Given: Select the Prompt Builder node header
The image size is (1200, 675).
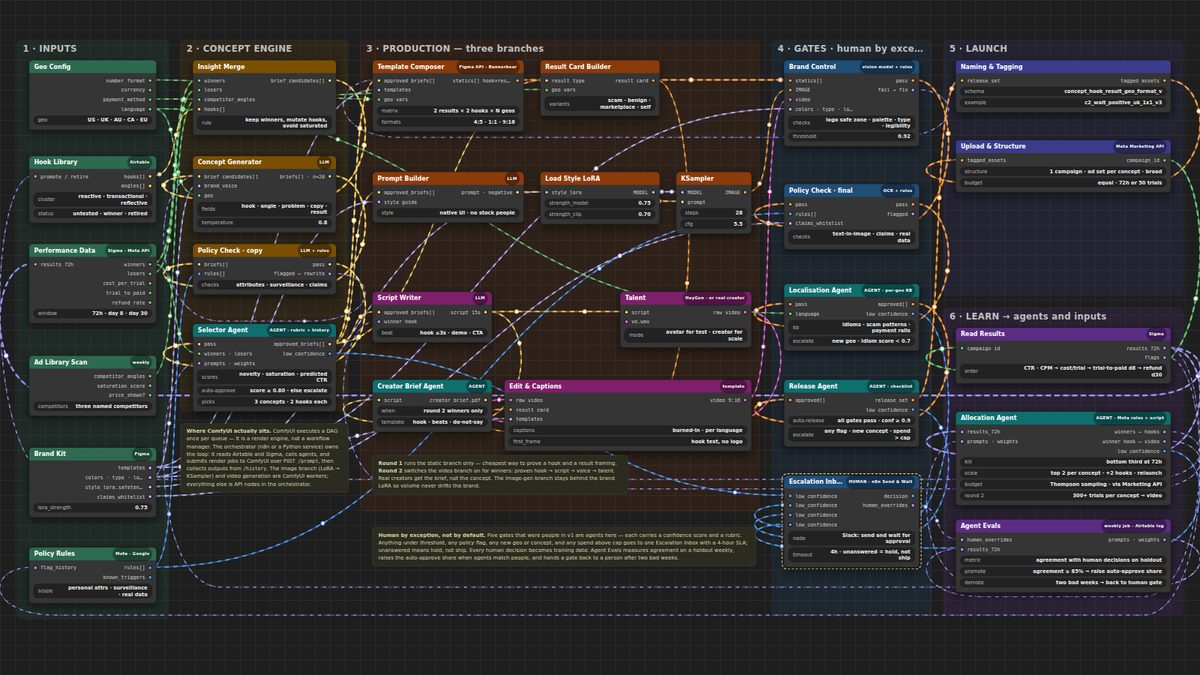Looking at the screenshot, I should [x=447, y=179].
